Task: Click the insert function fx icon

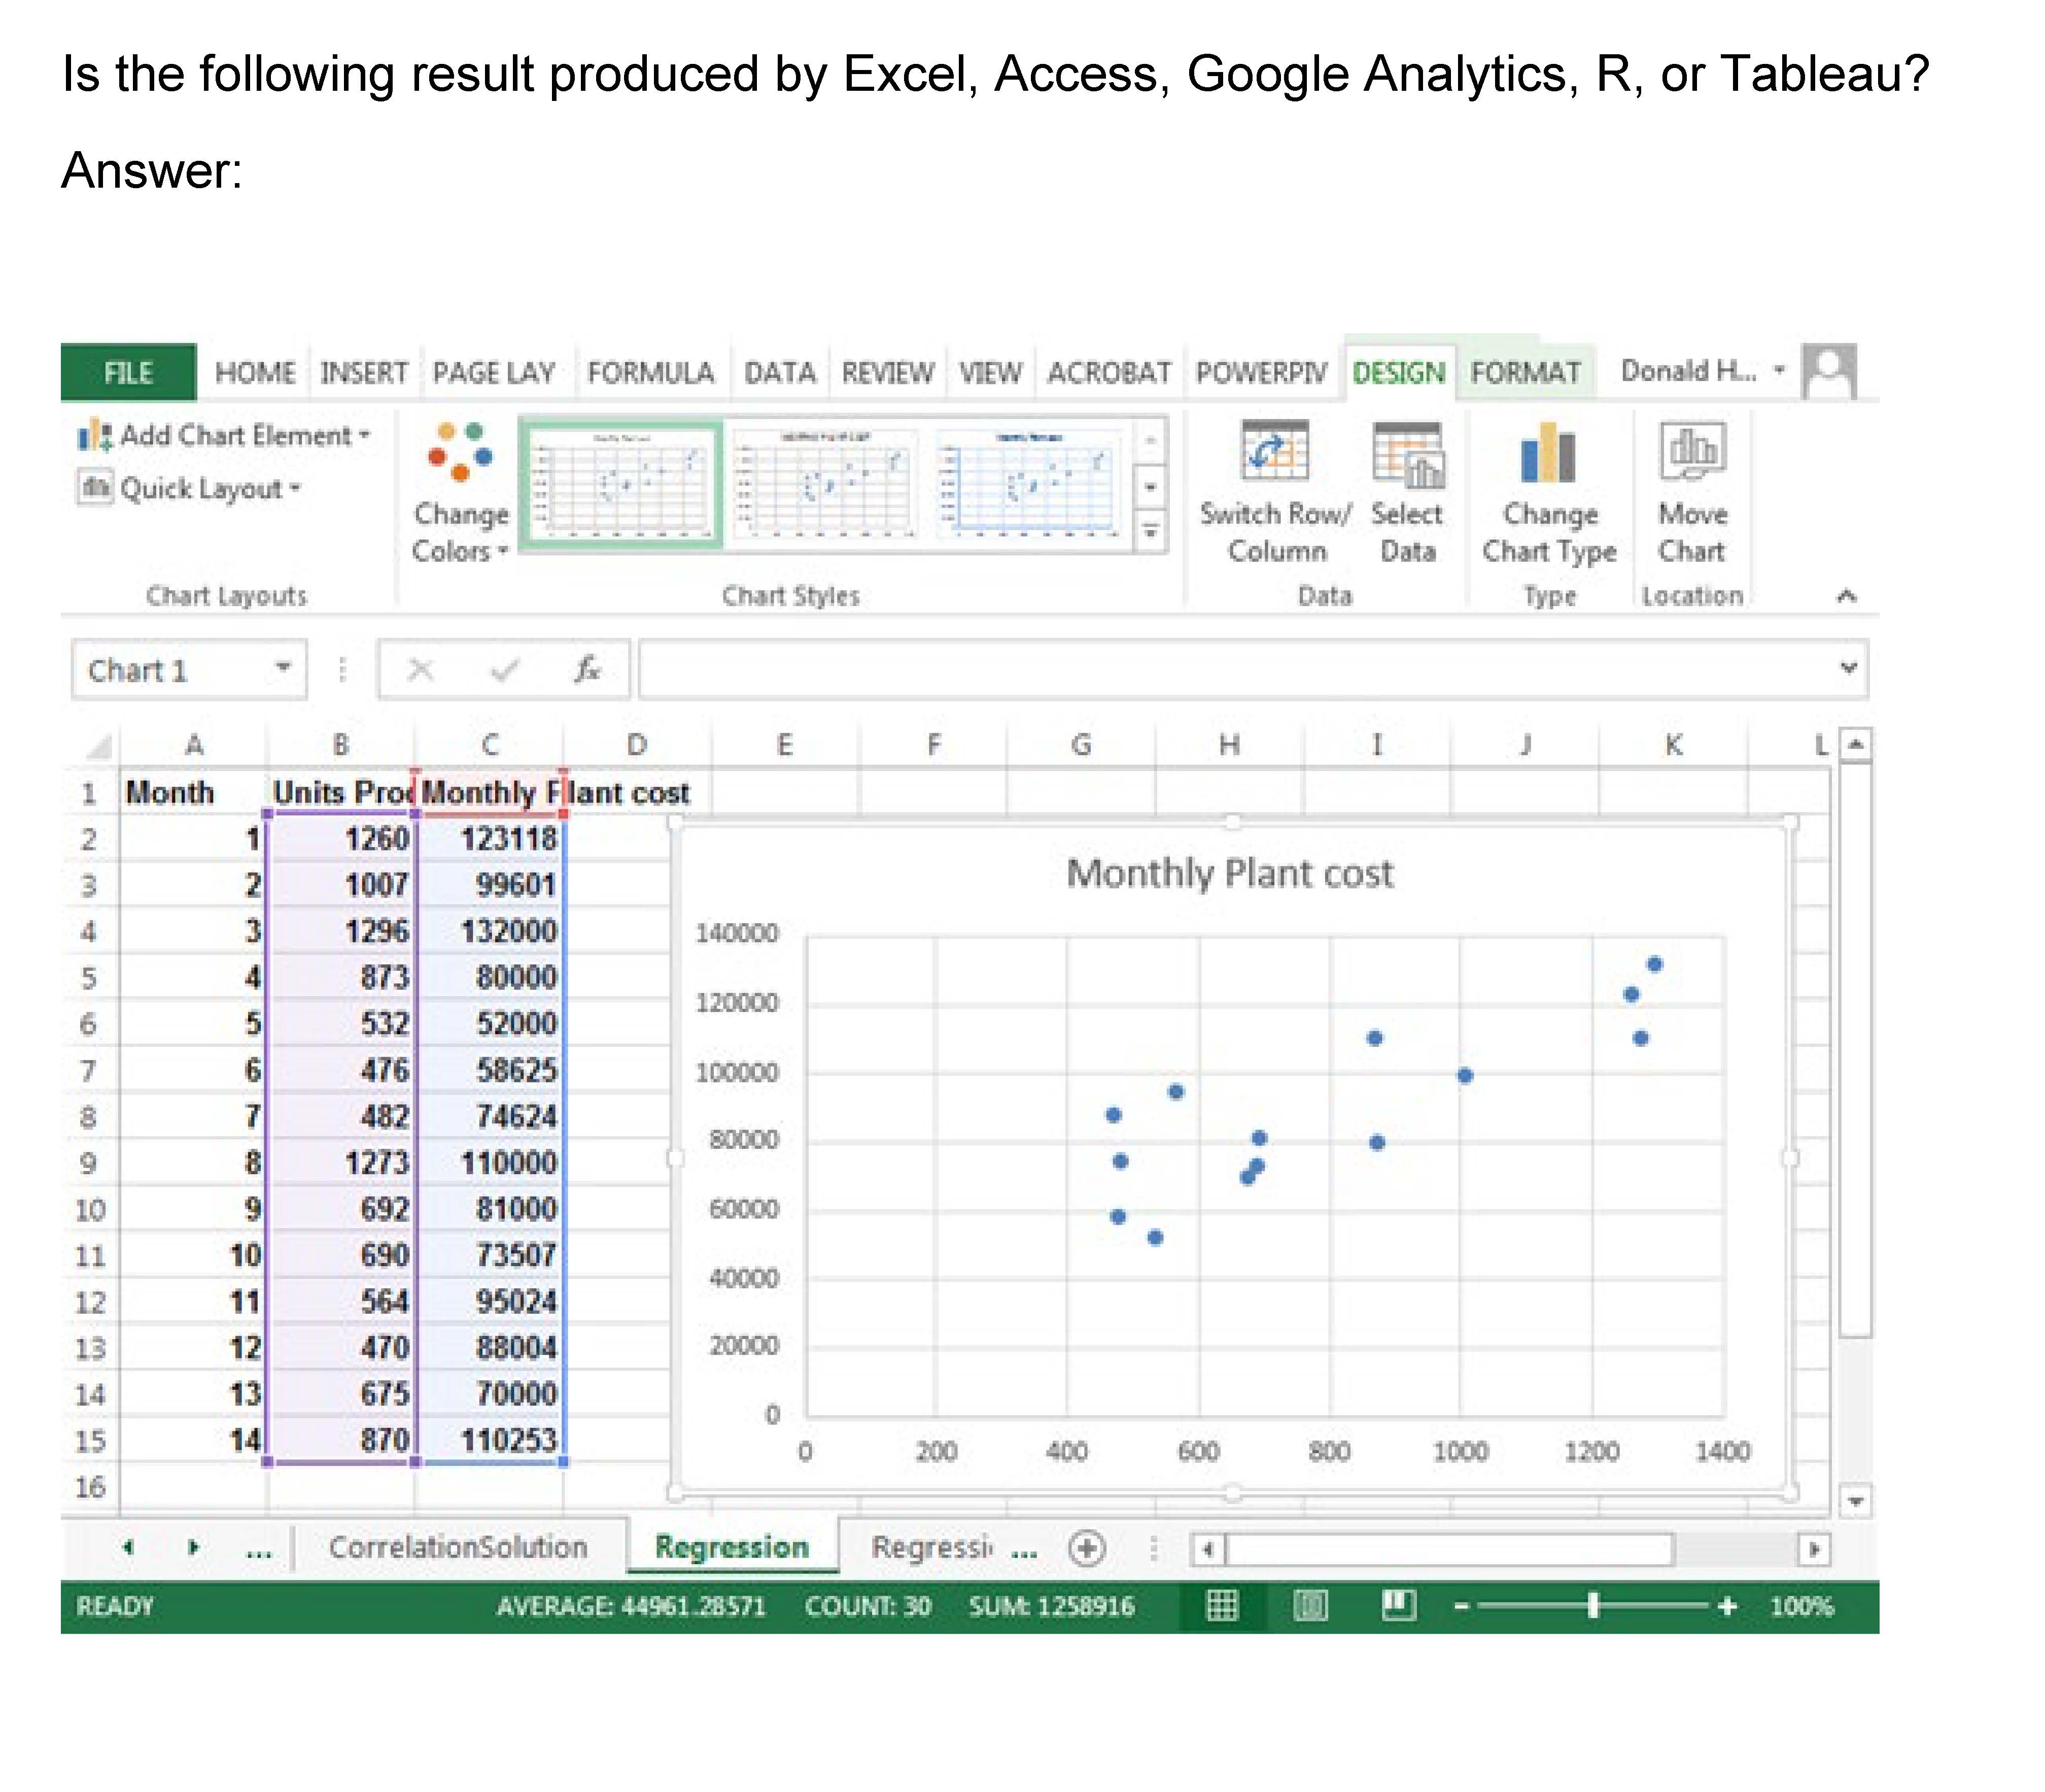Action: (x=587, y=669)
